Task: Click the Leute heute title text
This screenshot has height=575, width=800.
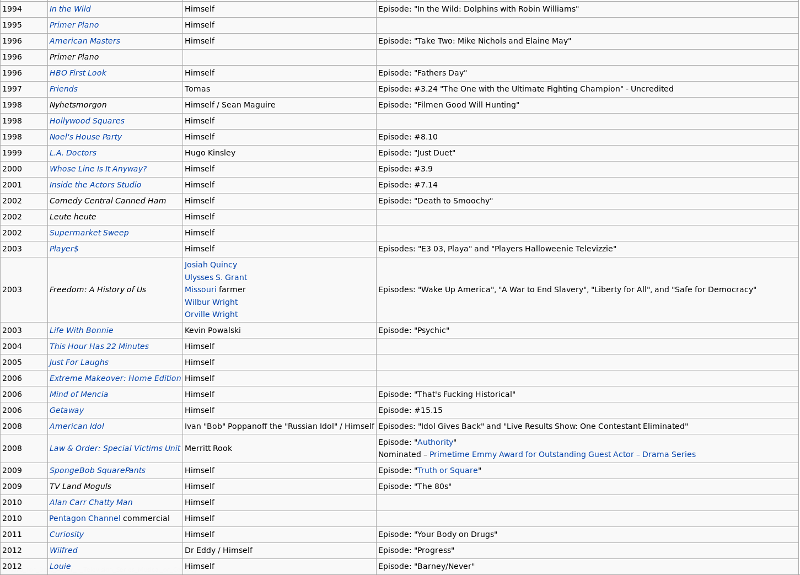Action: [73, 216]
